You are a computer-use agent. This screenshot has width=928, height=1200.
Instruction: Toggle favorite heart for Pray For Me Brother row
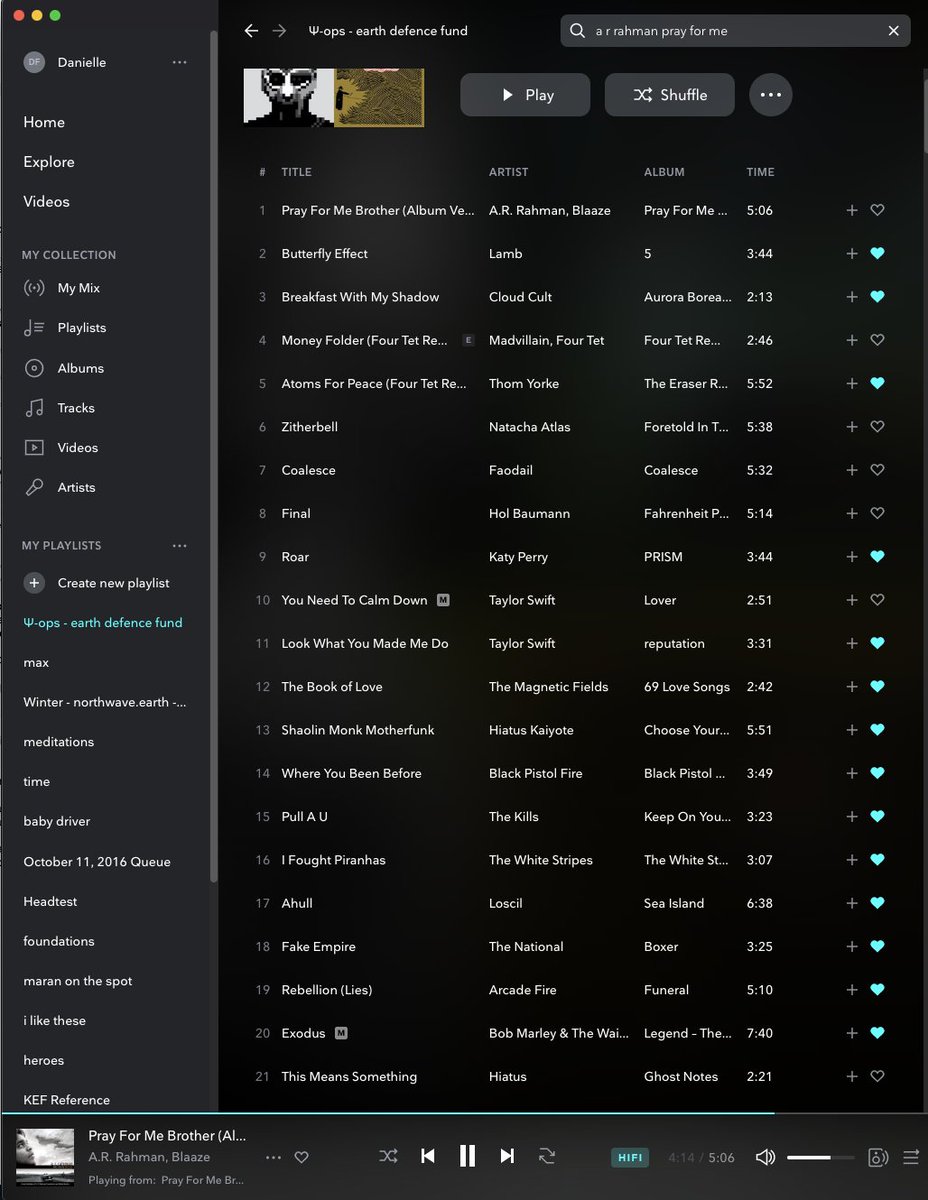pos(877,210)
